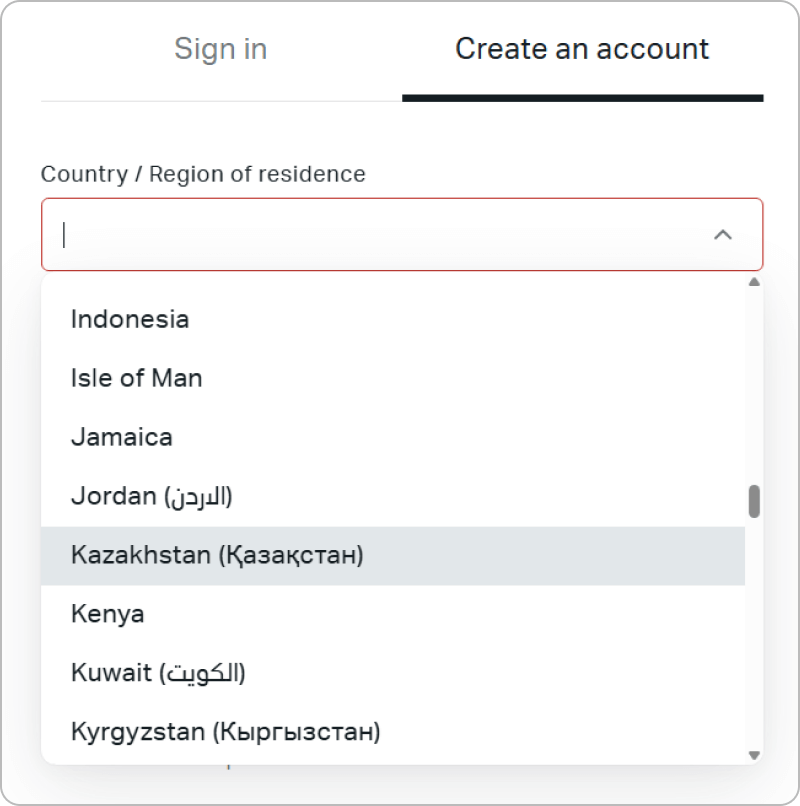800x806 pixels.
Task: Select Kenya from the list
Action: coord(108,614)
